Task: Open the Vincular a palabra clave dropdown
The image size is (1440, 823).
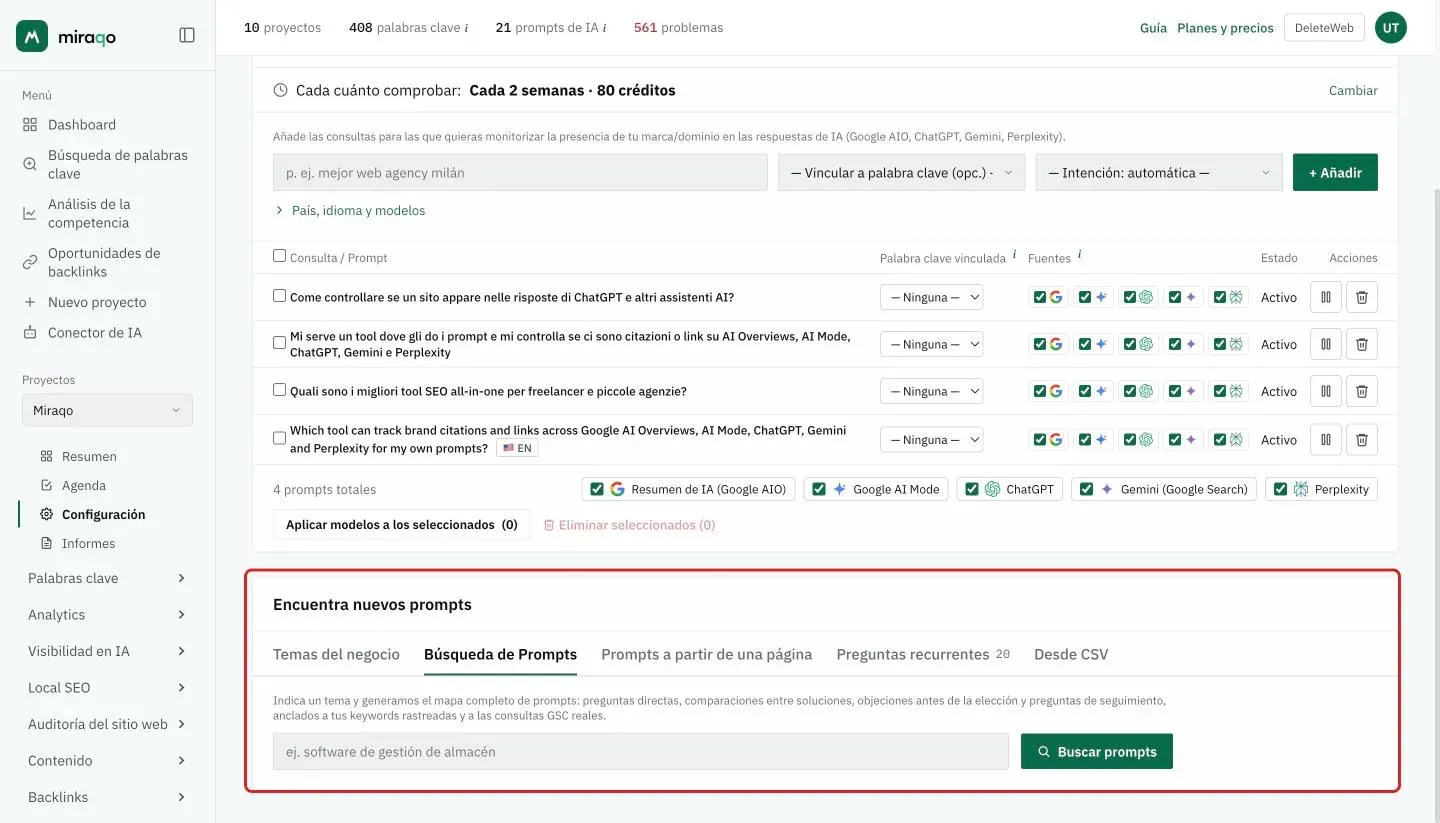Action: 901,172
